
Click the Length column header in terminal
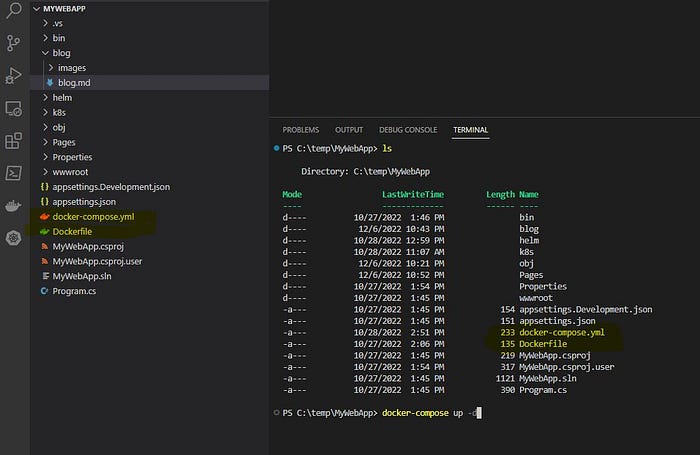click(x=500, y=194)
